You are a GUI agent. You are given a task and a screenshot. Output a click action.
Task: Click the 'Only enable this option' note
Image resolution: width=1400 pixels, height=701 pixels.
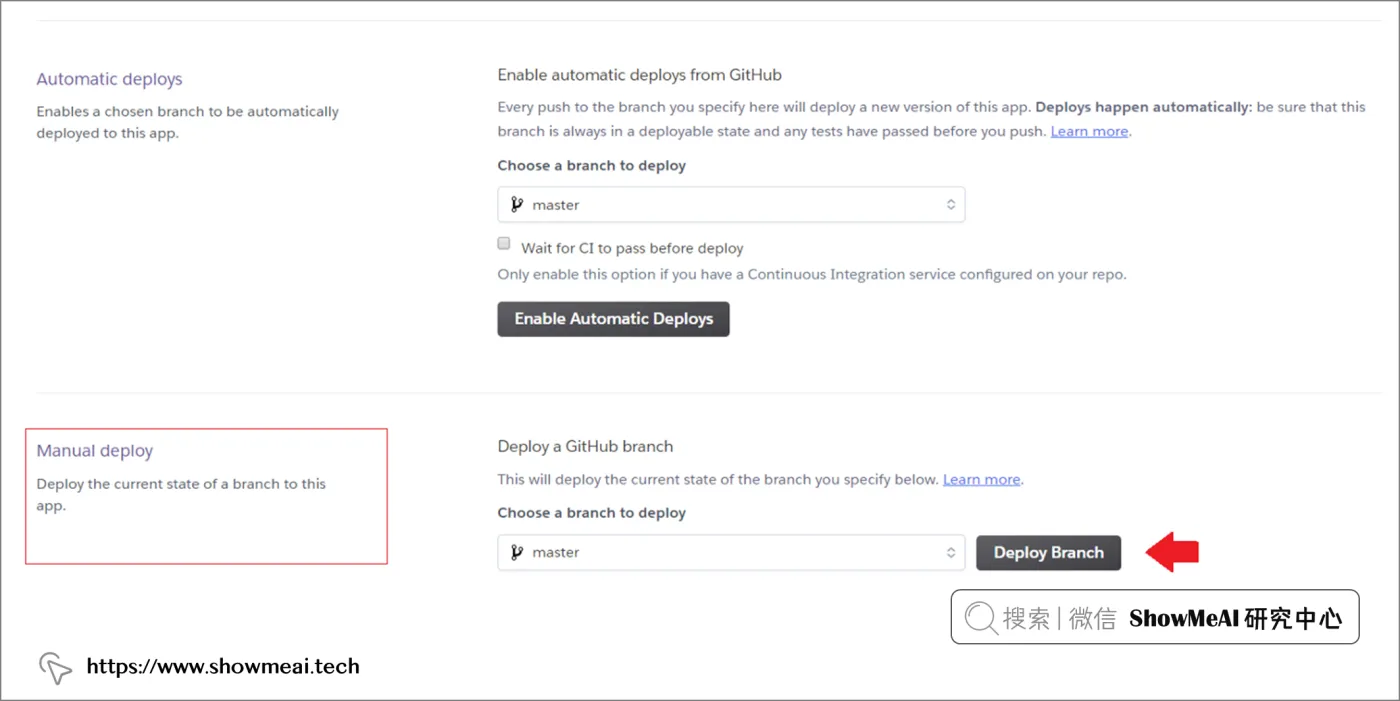point(812,274)
